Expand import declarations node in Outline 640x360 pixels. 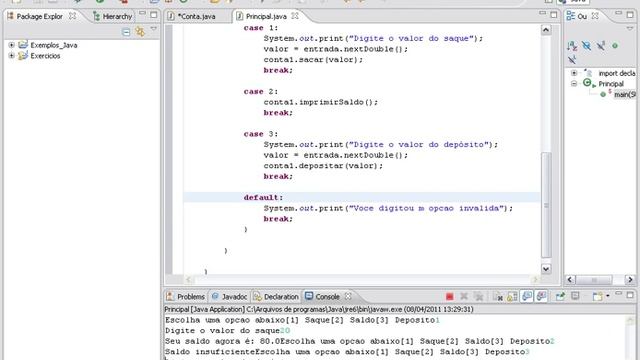(x=574, y=73)
